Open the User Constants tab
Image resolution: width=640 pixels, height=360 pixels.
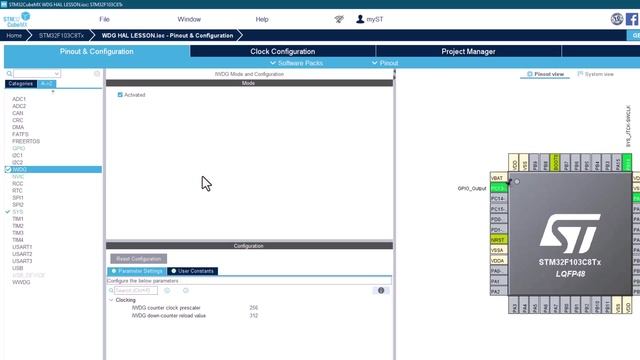coord(192,271)
